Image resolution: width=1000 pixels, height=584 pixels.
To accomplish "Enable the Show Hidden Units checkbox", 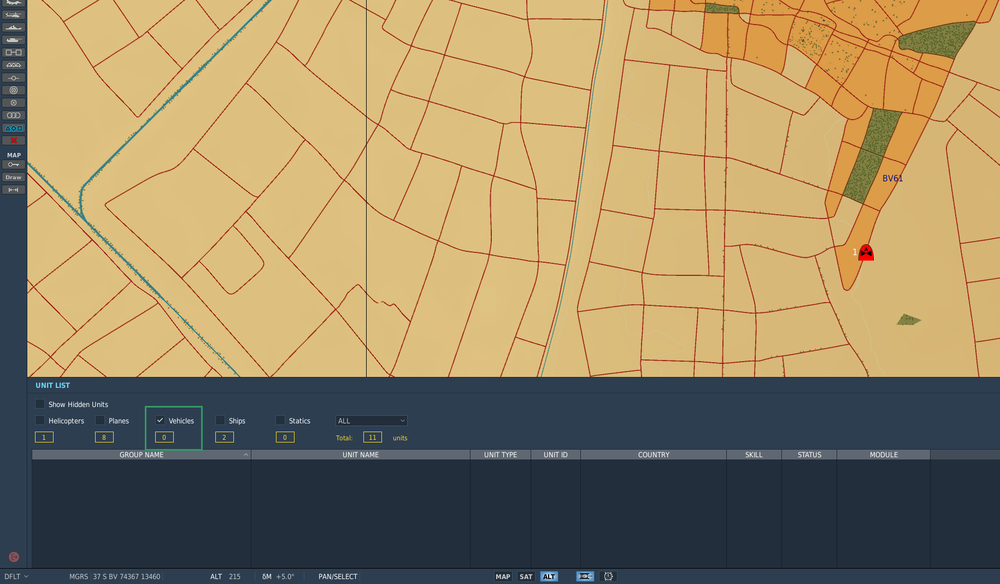I will pyautogui.click(x=40, y=404).
